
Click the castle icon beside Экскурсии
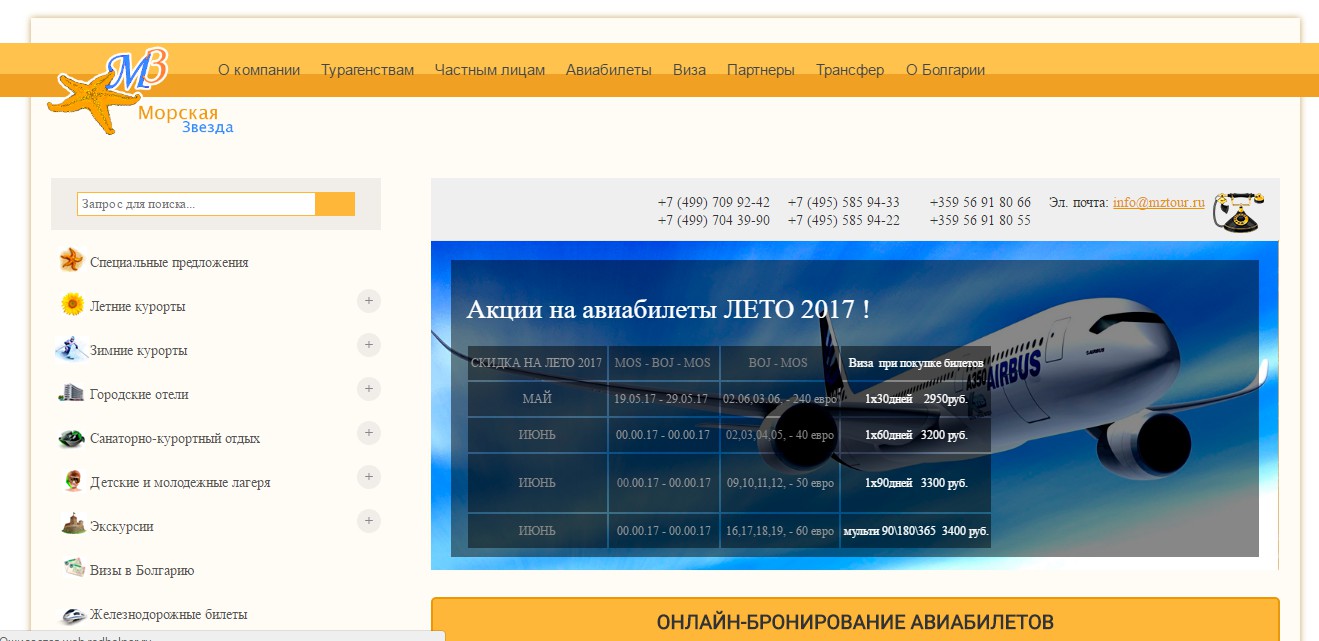73,525
